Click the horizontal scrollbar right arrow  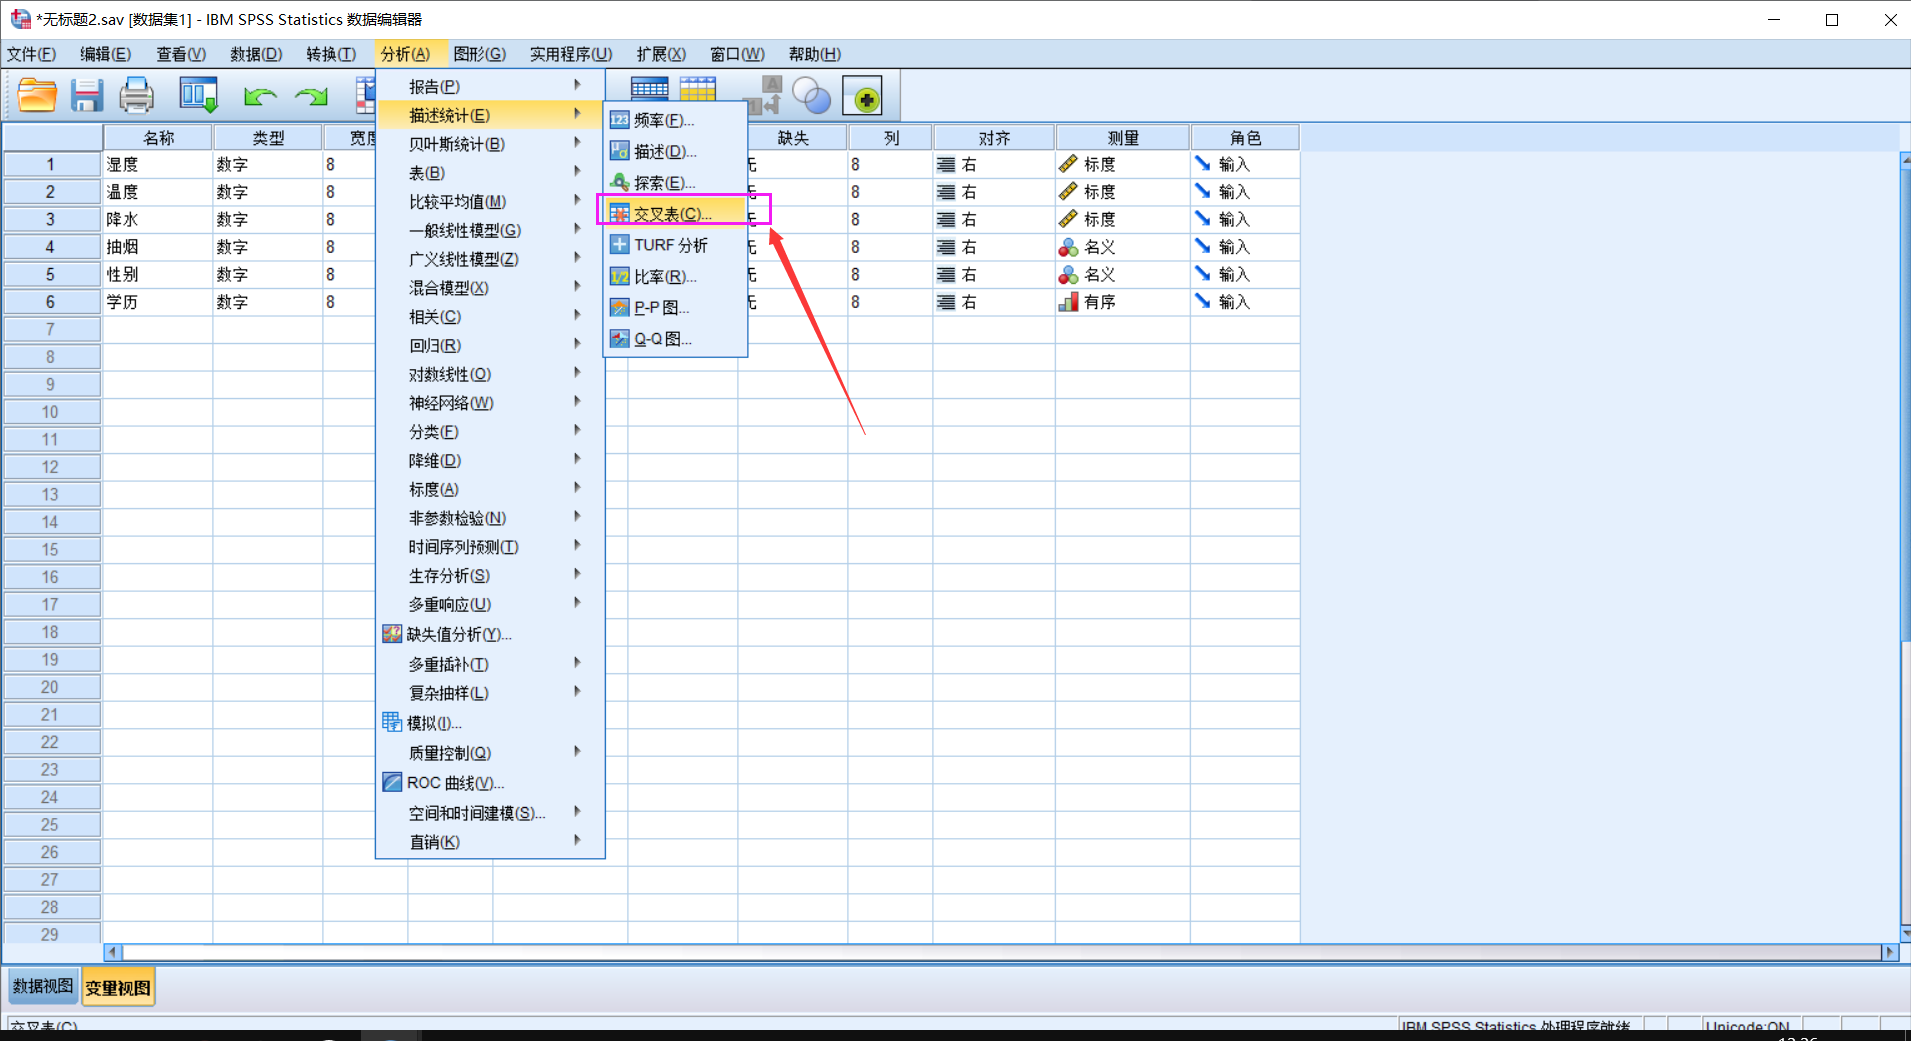[1889, 952]
